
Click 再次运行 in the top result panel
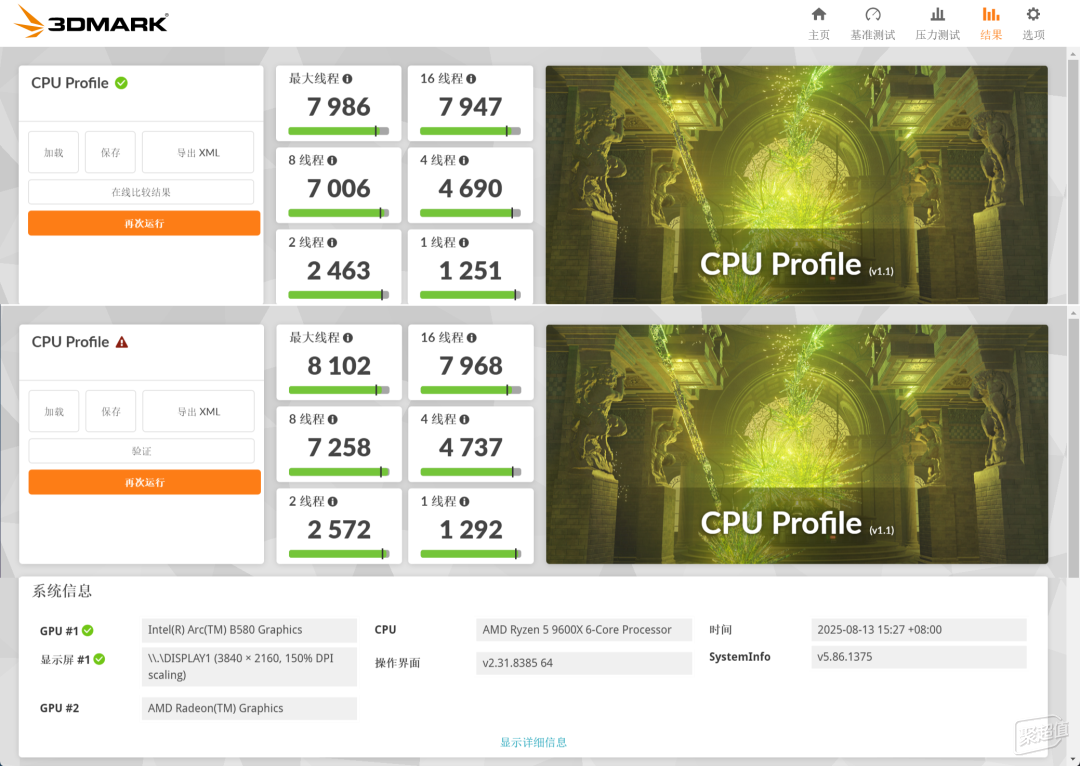(144, 223)
